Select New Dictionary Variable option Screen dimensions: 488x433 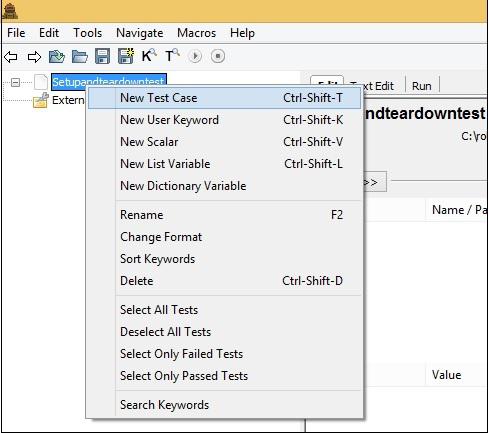pos(224,186)
